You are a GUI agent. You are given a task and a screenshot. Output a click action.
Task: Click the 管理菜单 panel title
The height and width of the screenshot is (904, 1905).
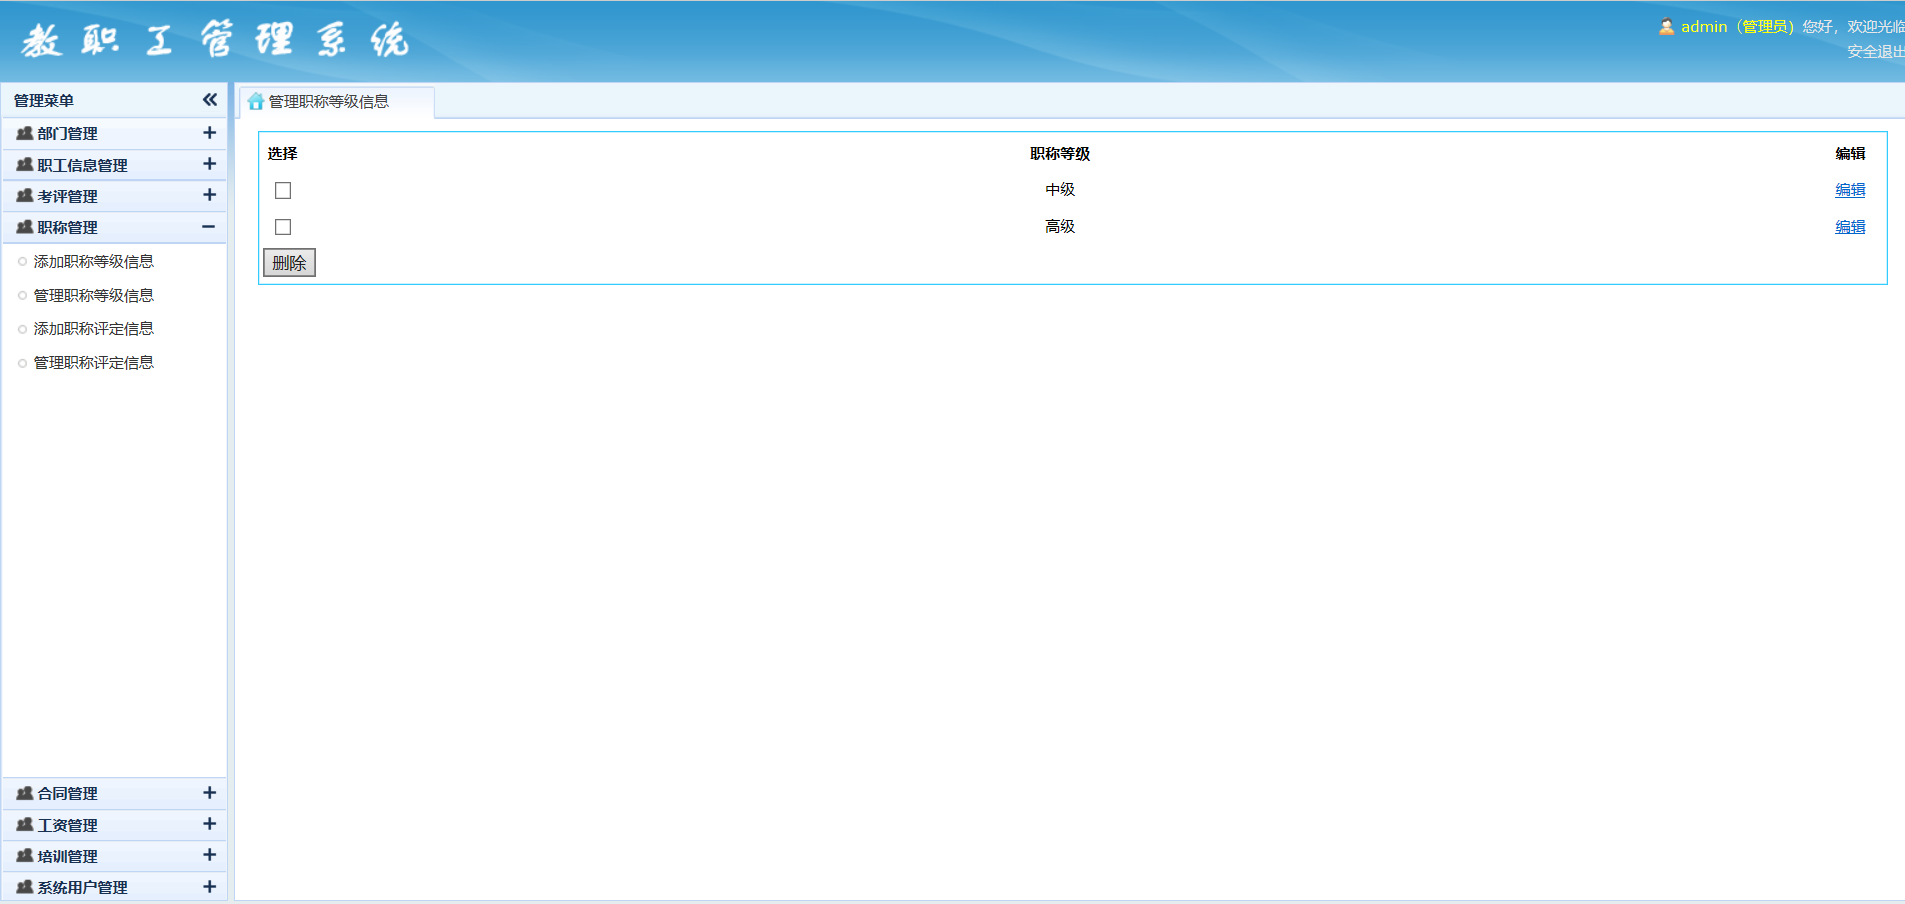44,101
